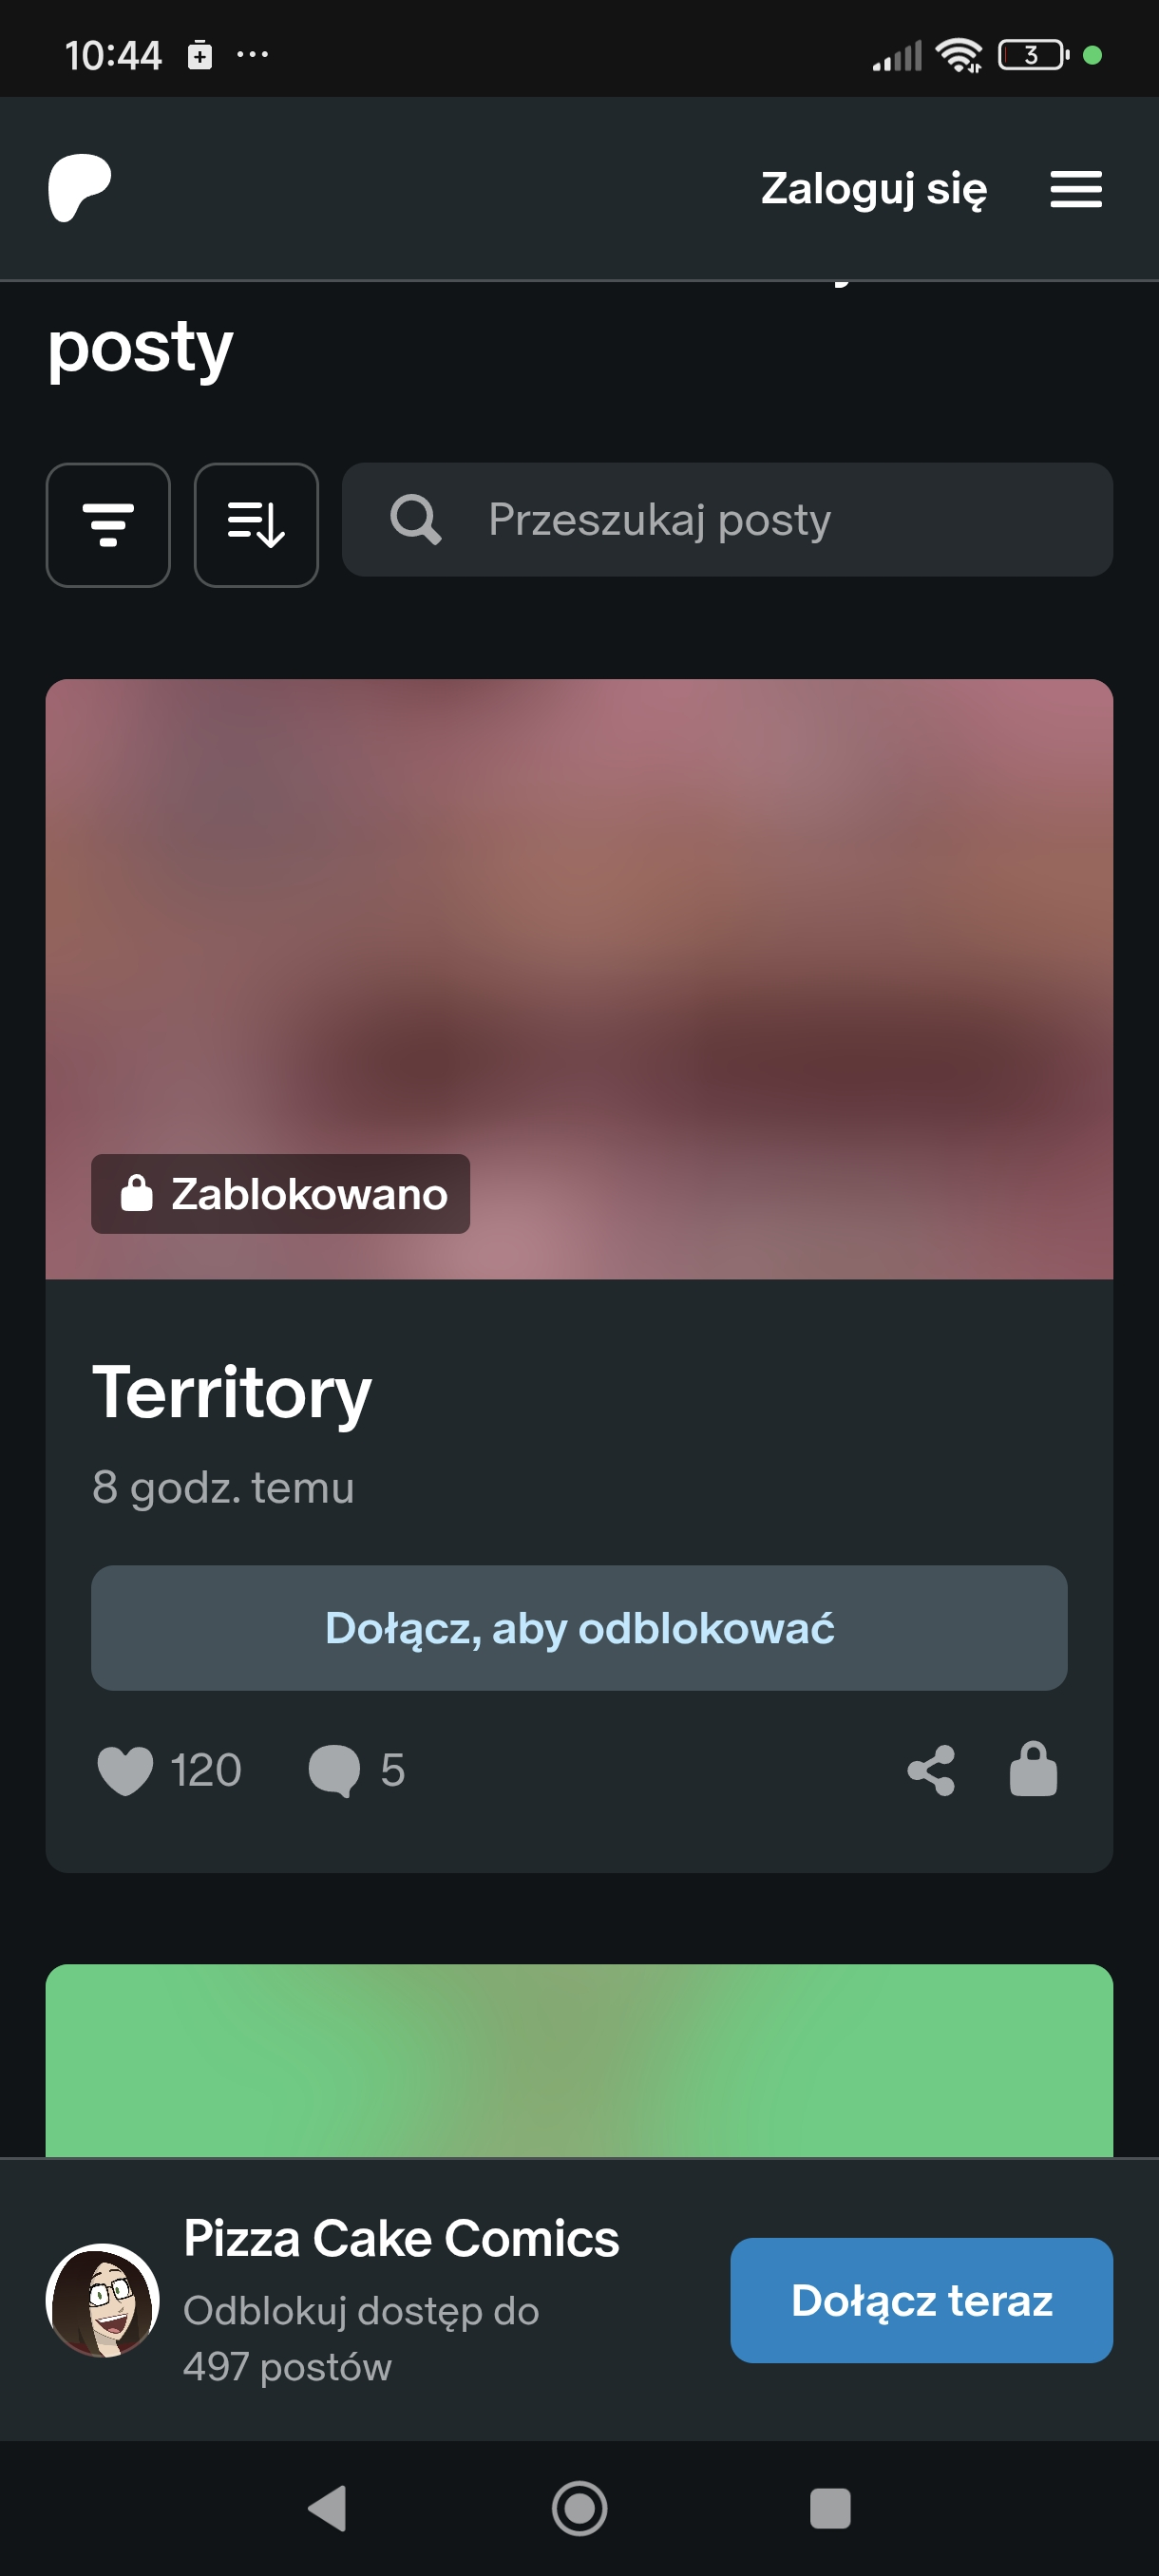Open comments on the Territory post

click(x=334, y=1771)
